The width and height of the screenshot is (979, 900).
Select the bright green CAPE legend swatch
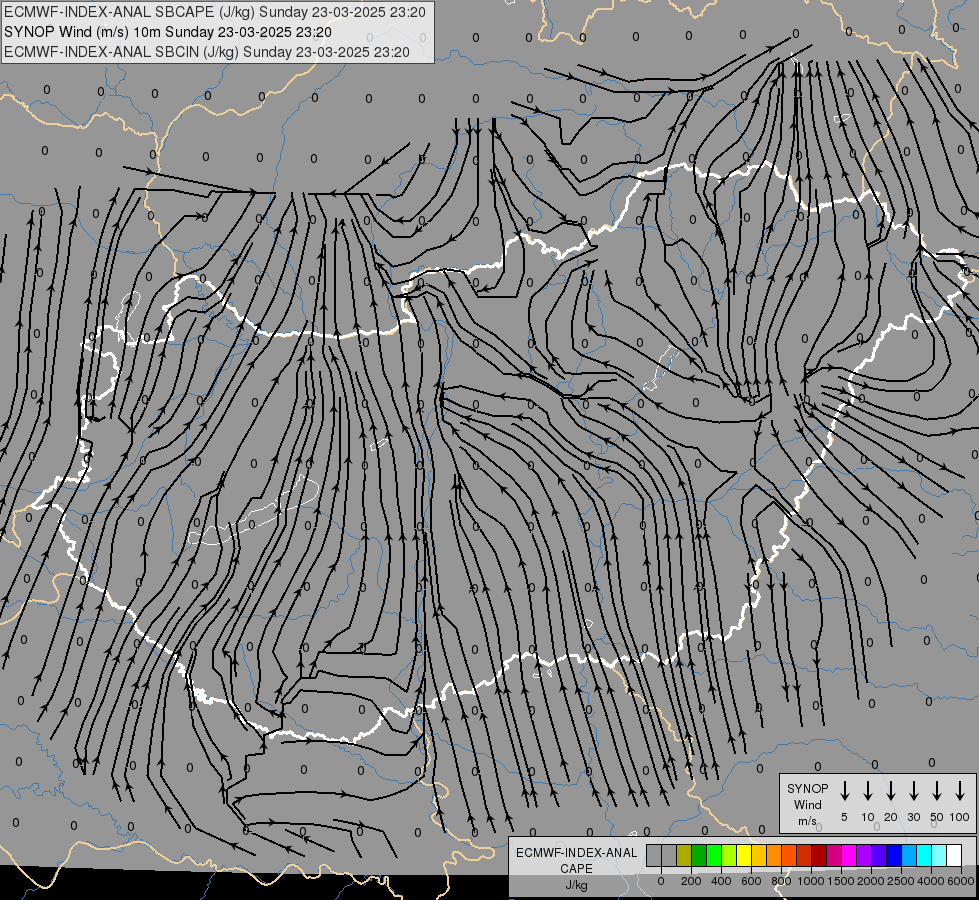[x=714, y=855]
